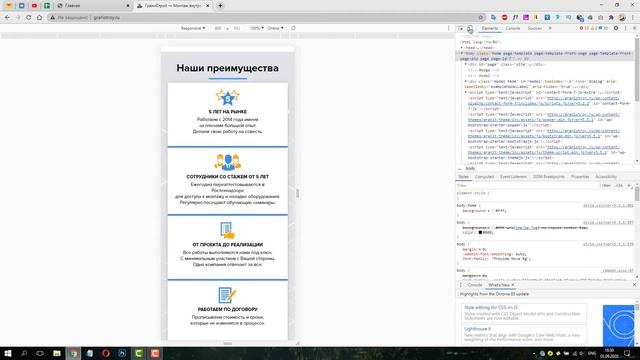
Task: Open drawer three-dot menu
Action: pyautogui.click(x=461, y=285)
